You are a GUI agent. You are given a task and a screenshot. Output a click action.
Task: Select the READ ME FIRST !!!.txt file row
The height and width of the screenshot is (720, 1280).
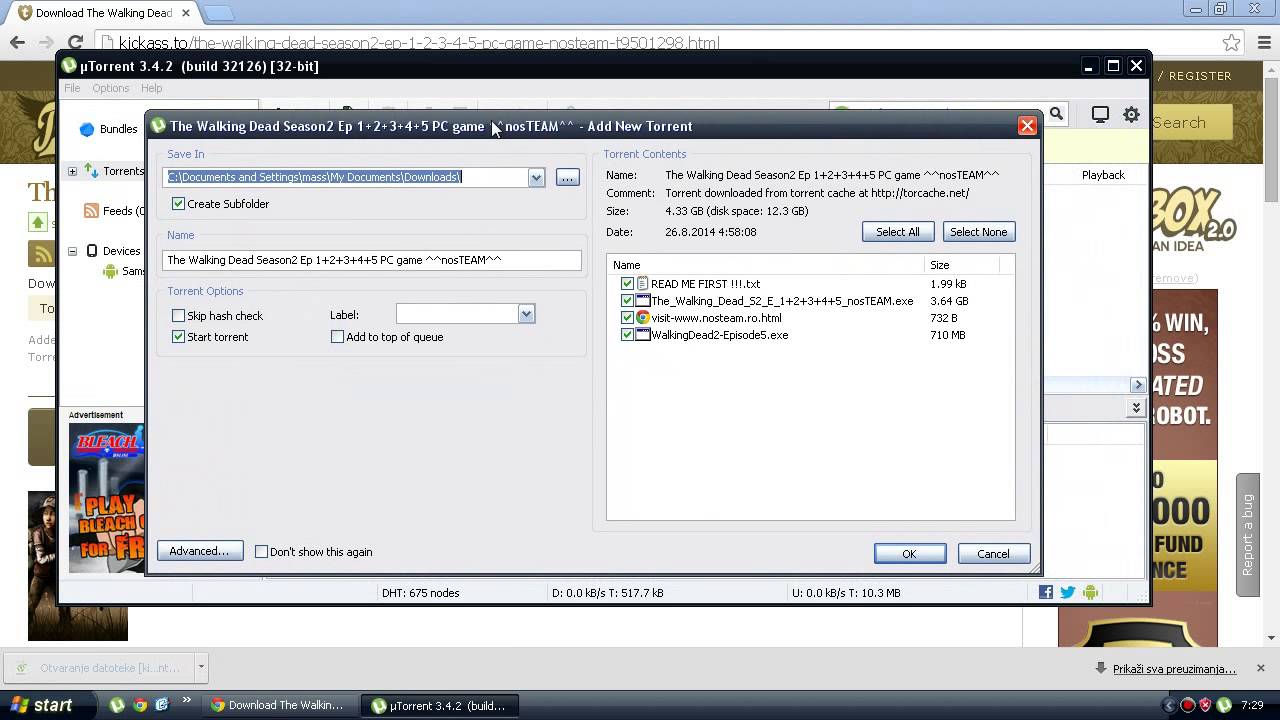click(810, 284)
